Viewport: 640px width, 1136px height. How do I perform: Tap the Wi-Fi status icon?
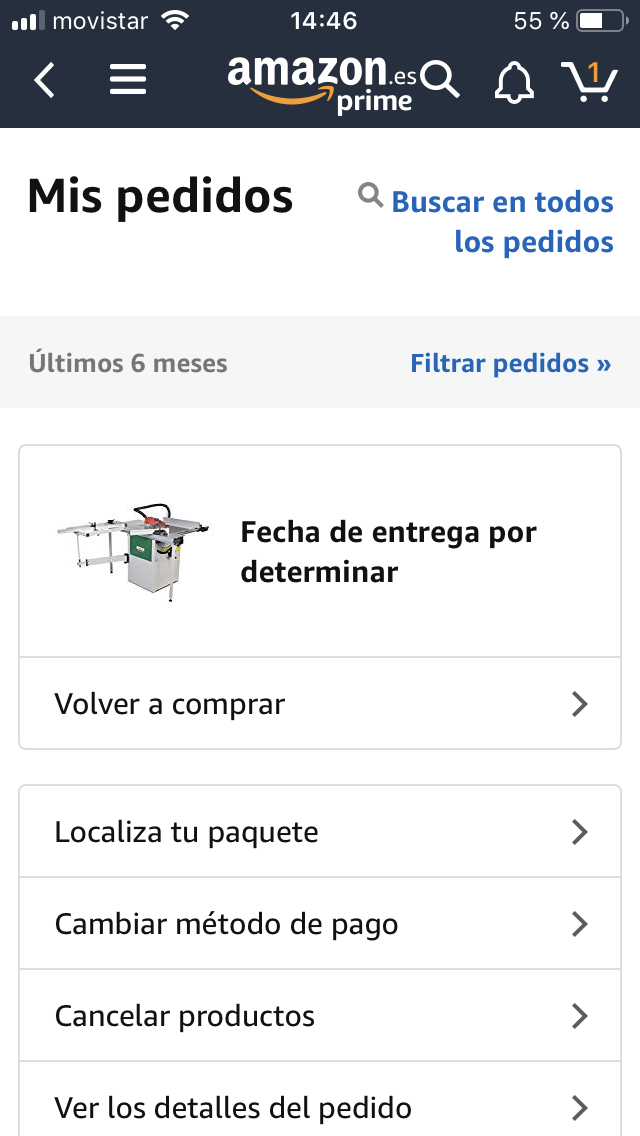[x=175, y=20]
